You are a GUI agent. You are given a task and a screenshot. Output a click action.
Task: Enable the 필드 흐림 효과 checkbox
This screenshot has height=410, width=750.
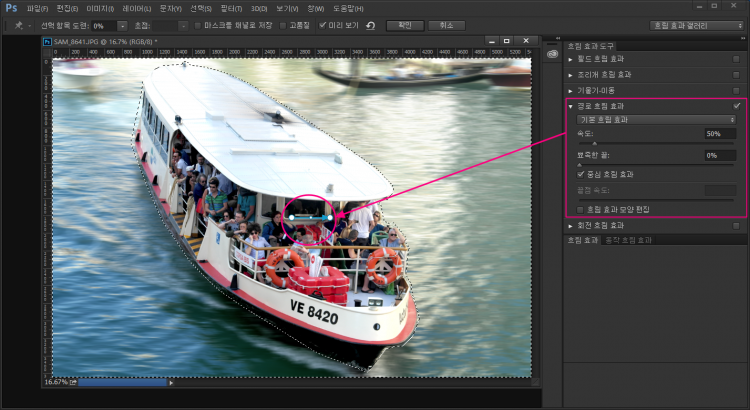[736, 60]
